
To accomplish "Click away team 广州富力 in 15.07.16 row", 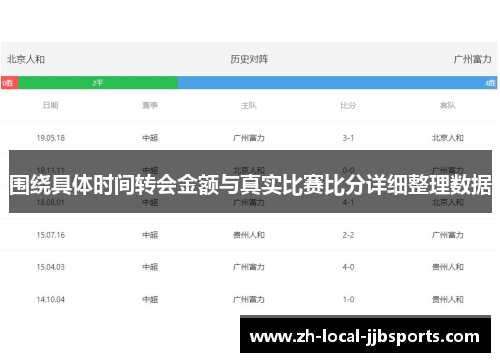I will (x=448, y=235).
